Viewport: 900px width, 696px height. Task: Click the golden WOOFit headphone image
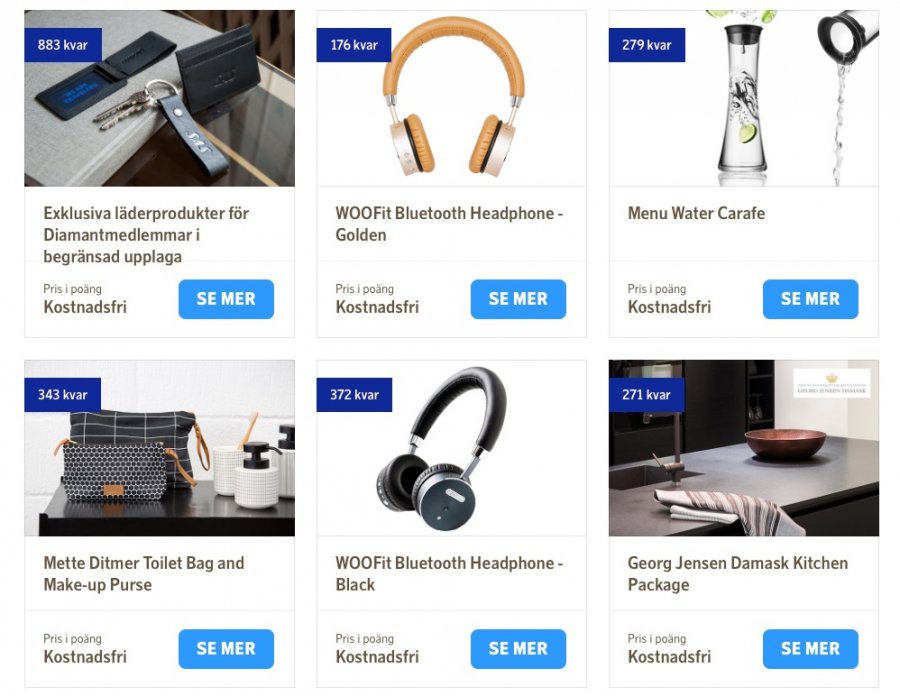[x=452, y=98]
